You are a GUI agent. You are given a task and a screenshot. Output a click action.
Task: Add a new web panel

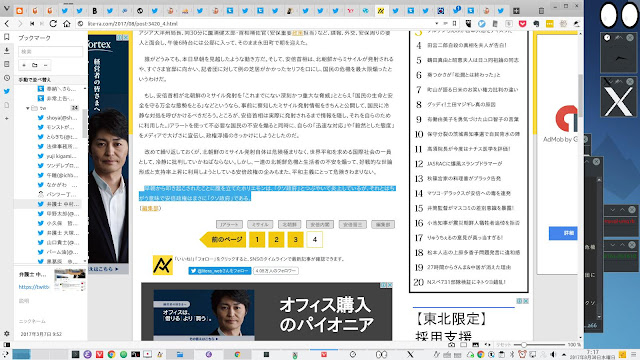pos(7,118)
